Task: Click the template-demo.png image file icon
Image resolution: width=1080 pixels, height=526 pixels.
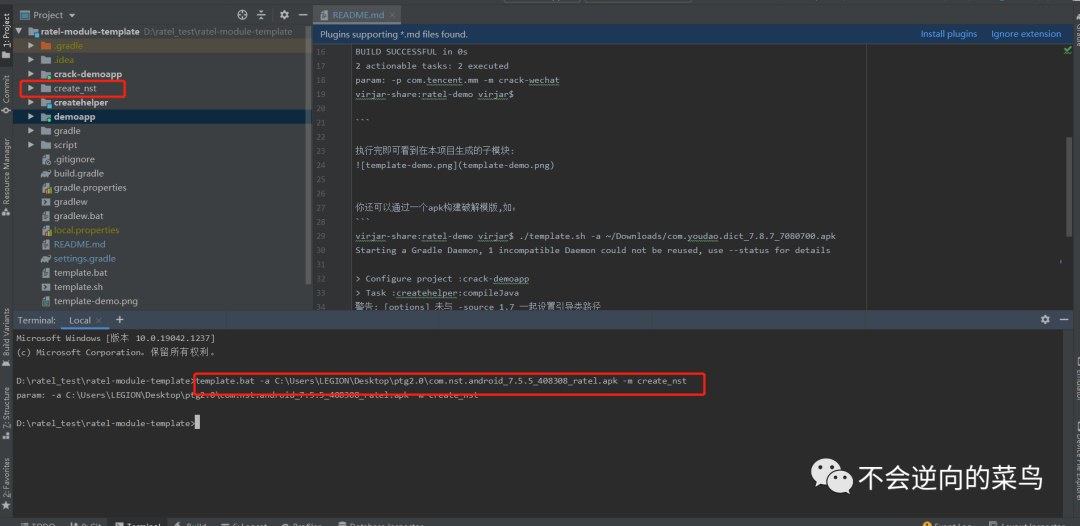Action: tap(45, 301)
